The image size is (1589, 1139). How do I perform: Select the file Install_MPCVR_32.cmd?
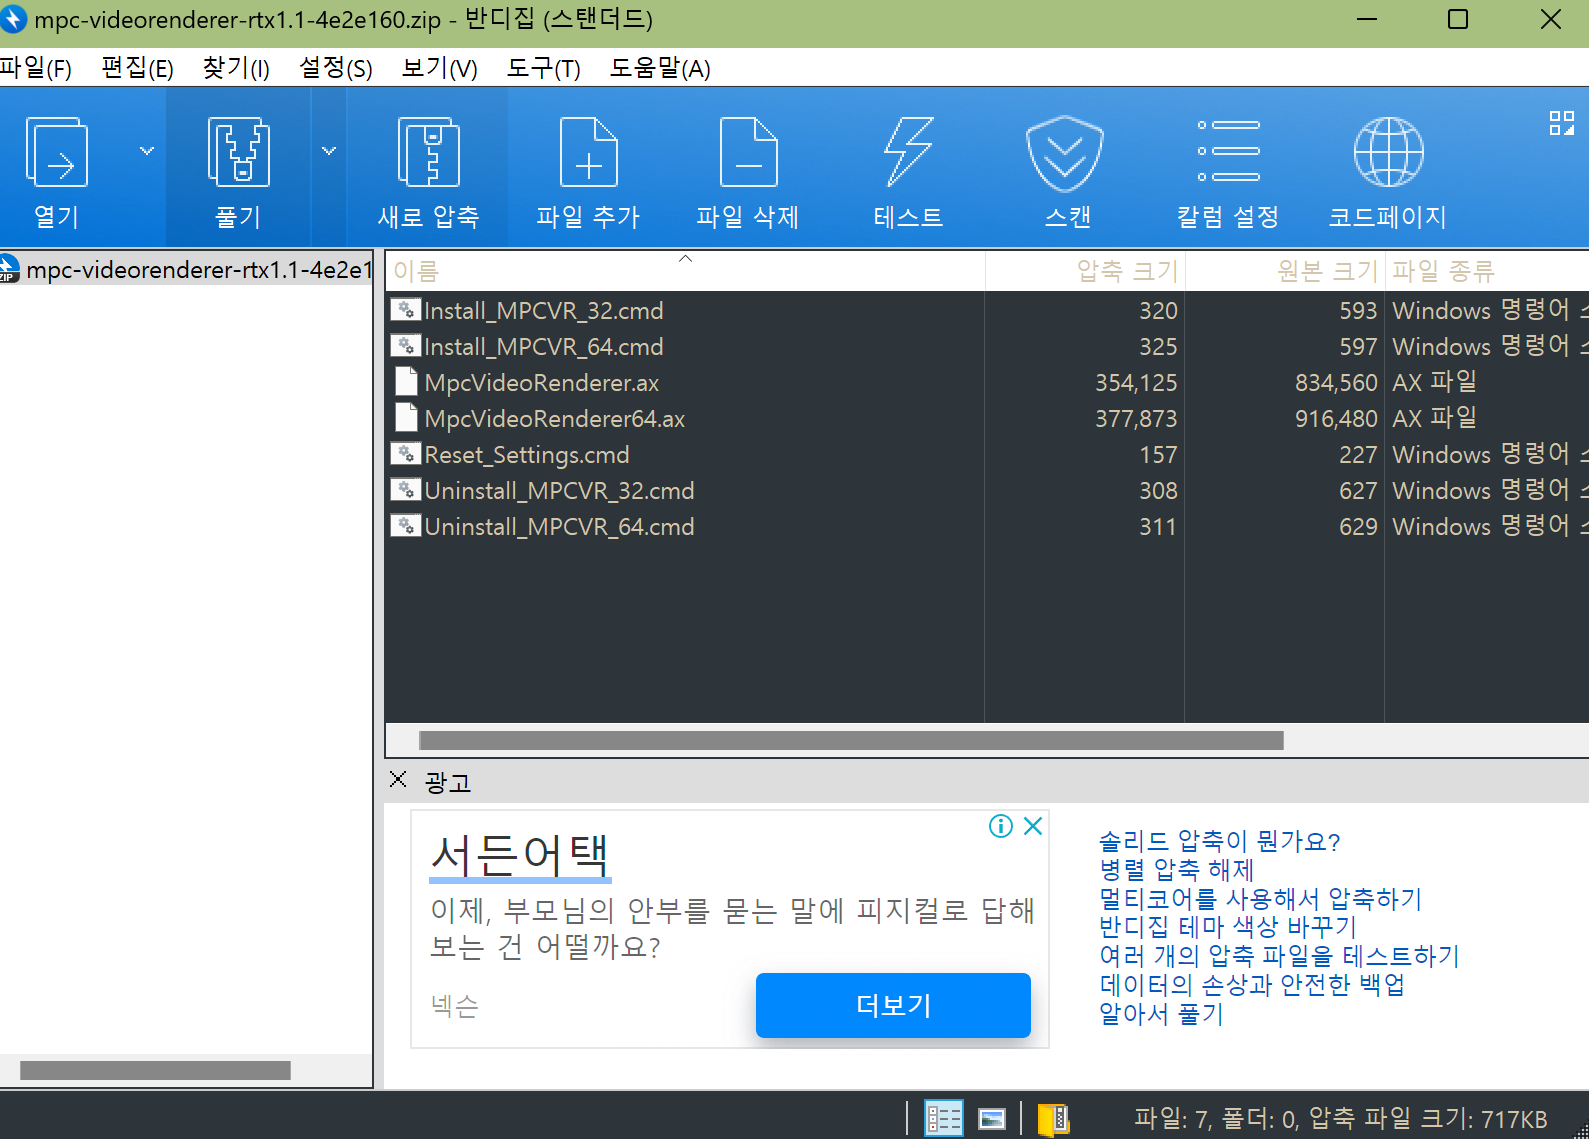tap(543, 311)
